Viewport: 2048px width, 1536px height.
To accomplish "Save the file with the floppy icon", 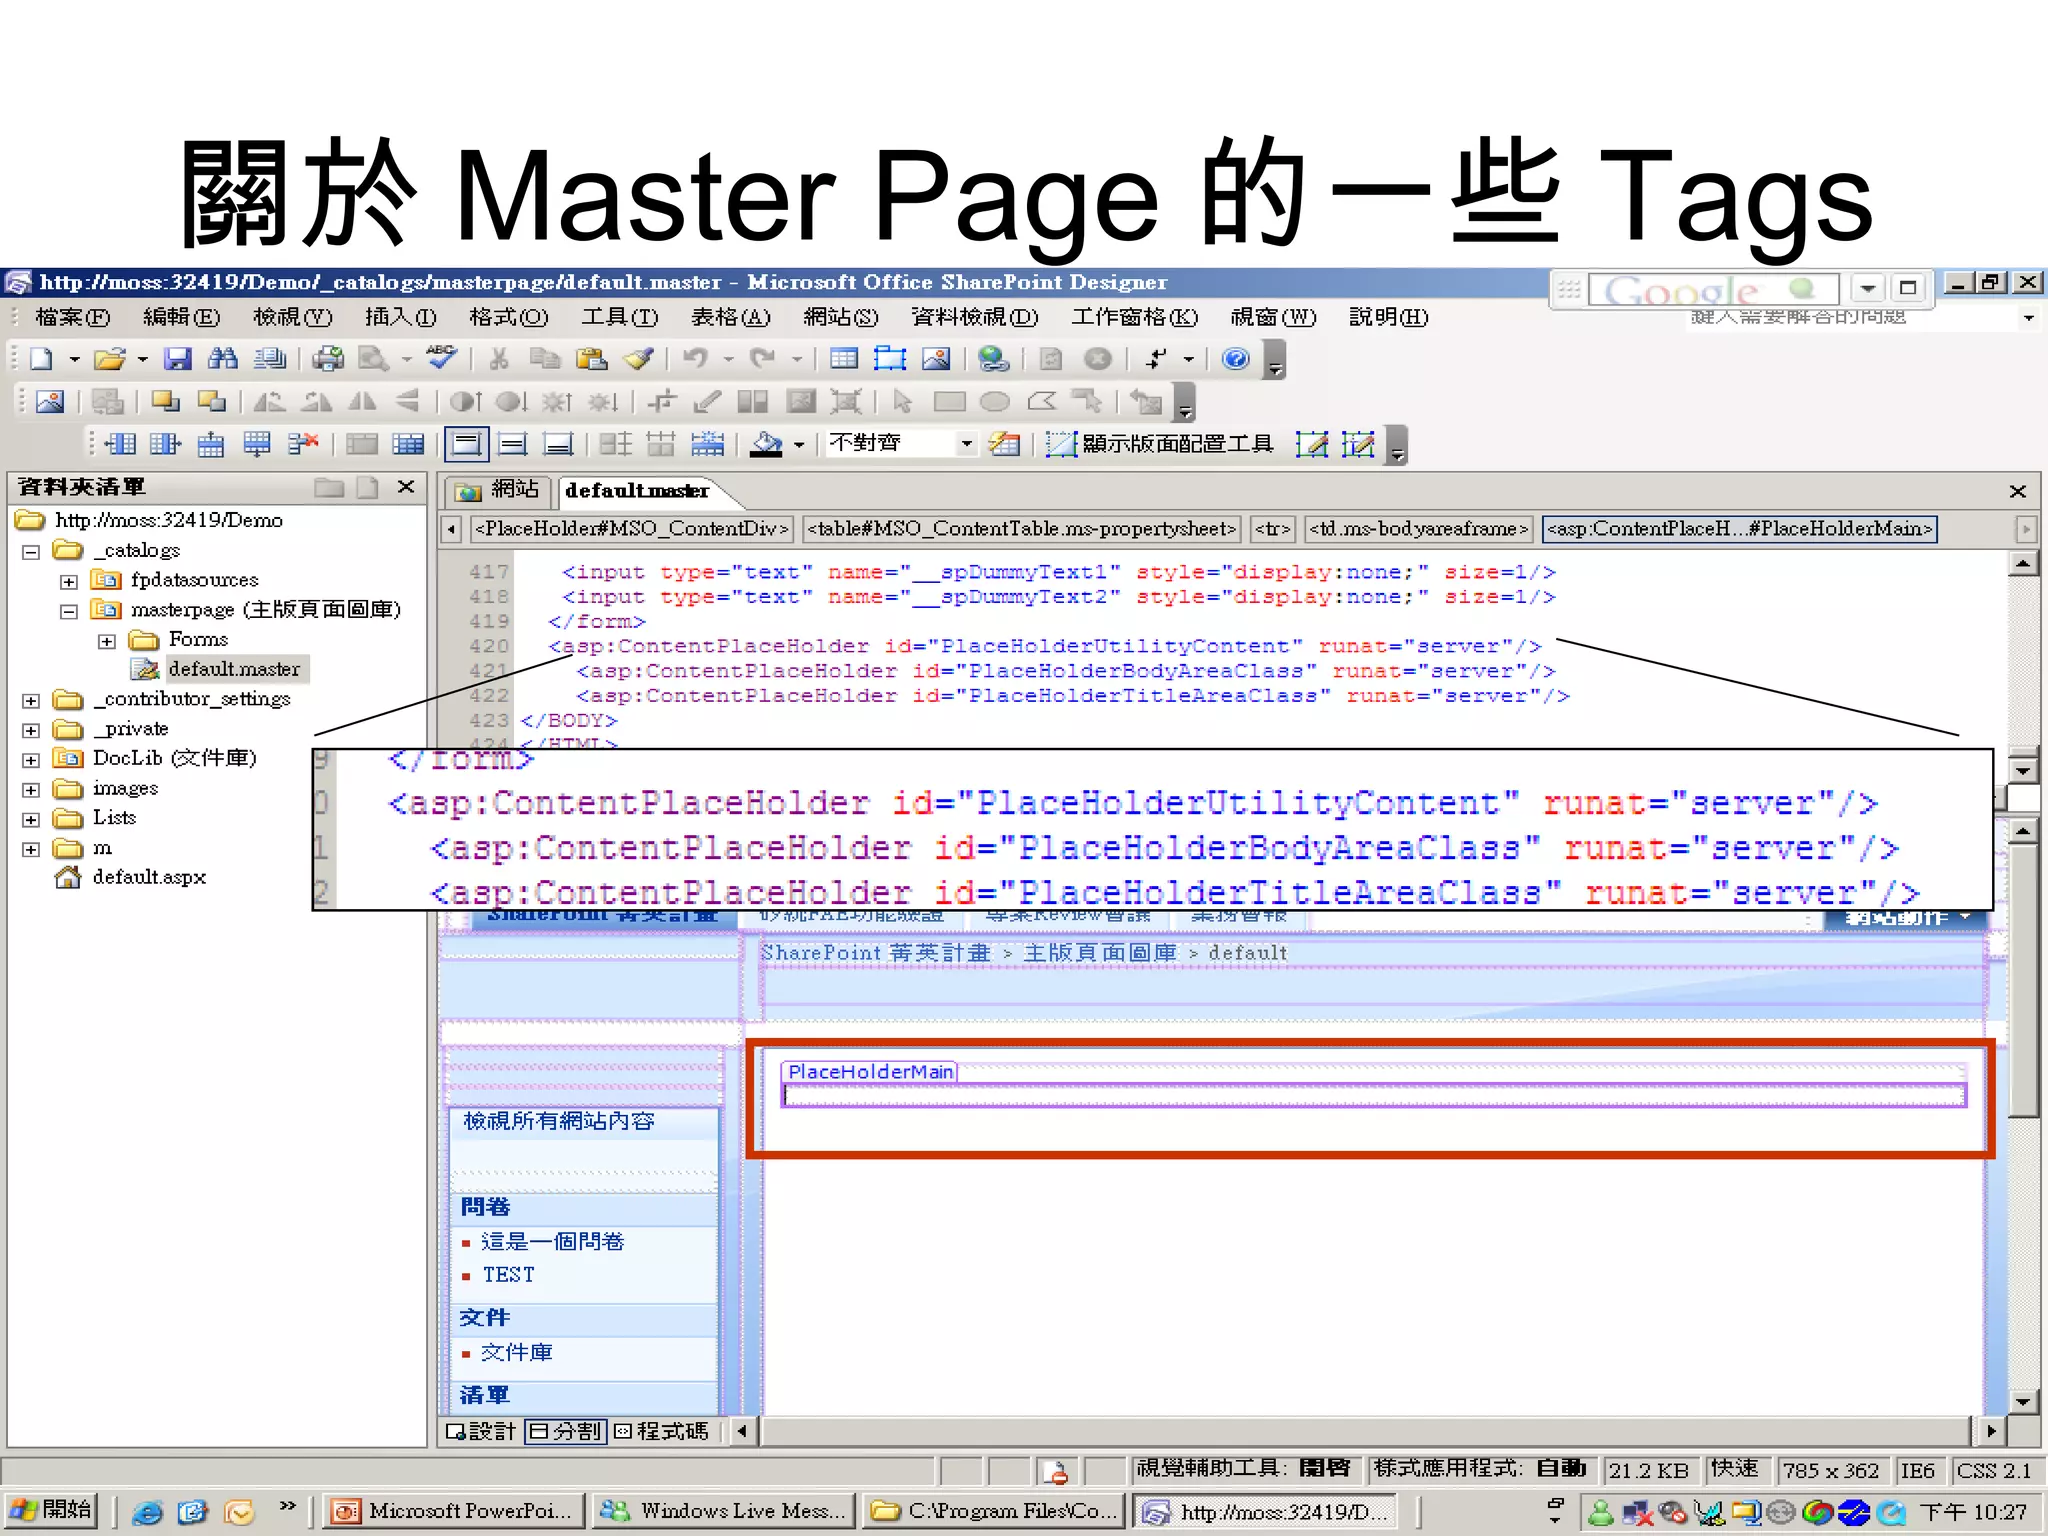I will (x=178, y=359).
